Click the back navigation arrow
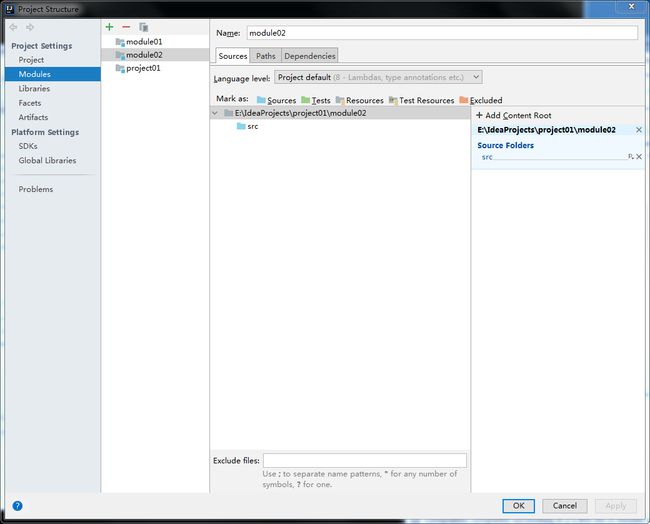This screenshot has height=524, width=650. click(13, 27)
